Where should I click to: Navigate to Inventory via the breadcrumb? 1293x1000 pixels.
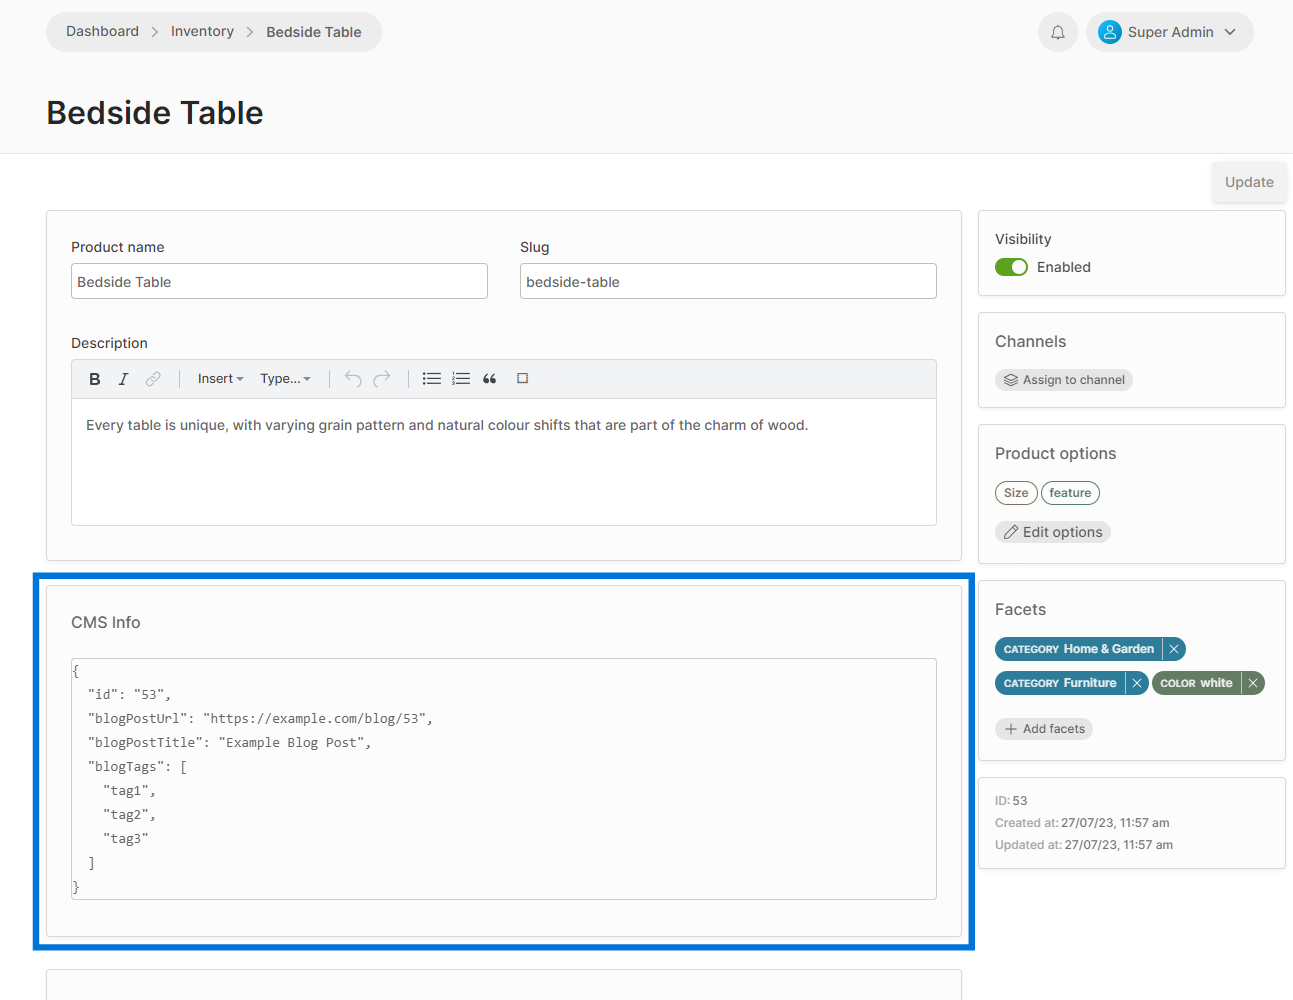coord(202,31)
